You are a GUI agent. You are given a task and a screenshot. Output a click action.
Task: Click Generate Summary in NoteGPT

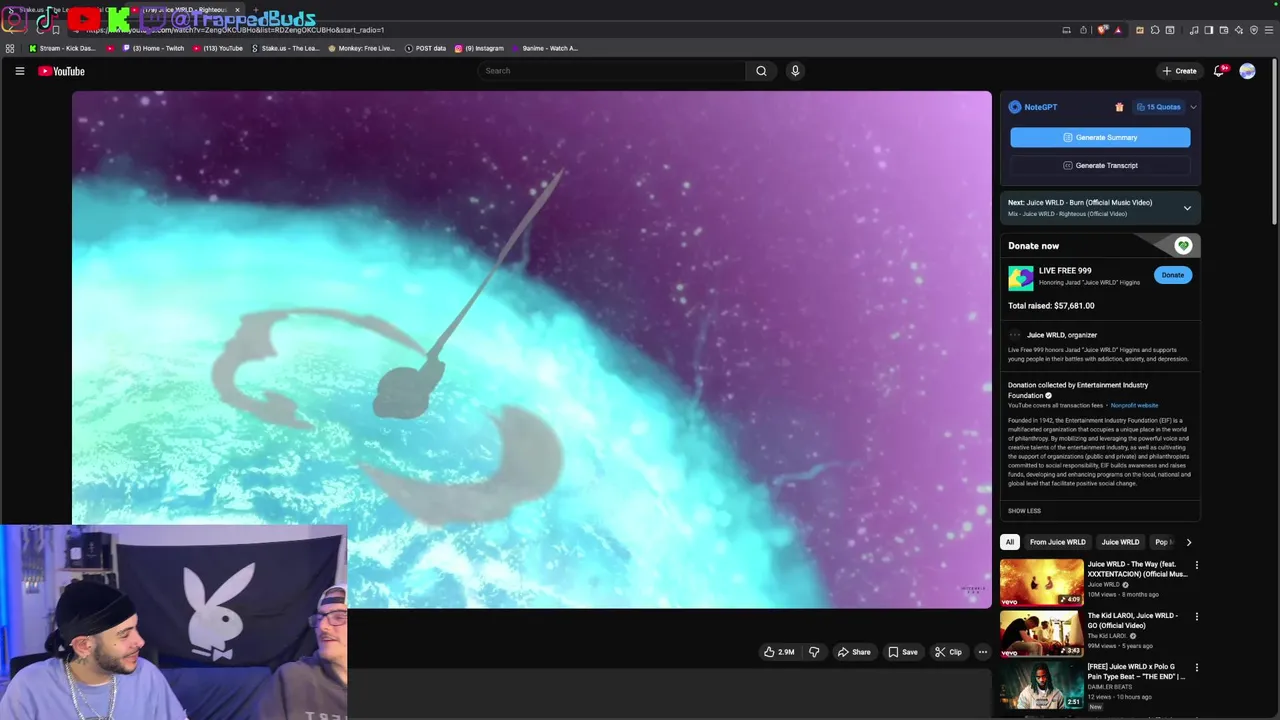click(x=1100, y=137)
